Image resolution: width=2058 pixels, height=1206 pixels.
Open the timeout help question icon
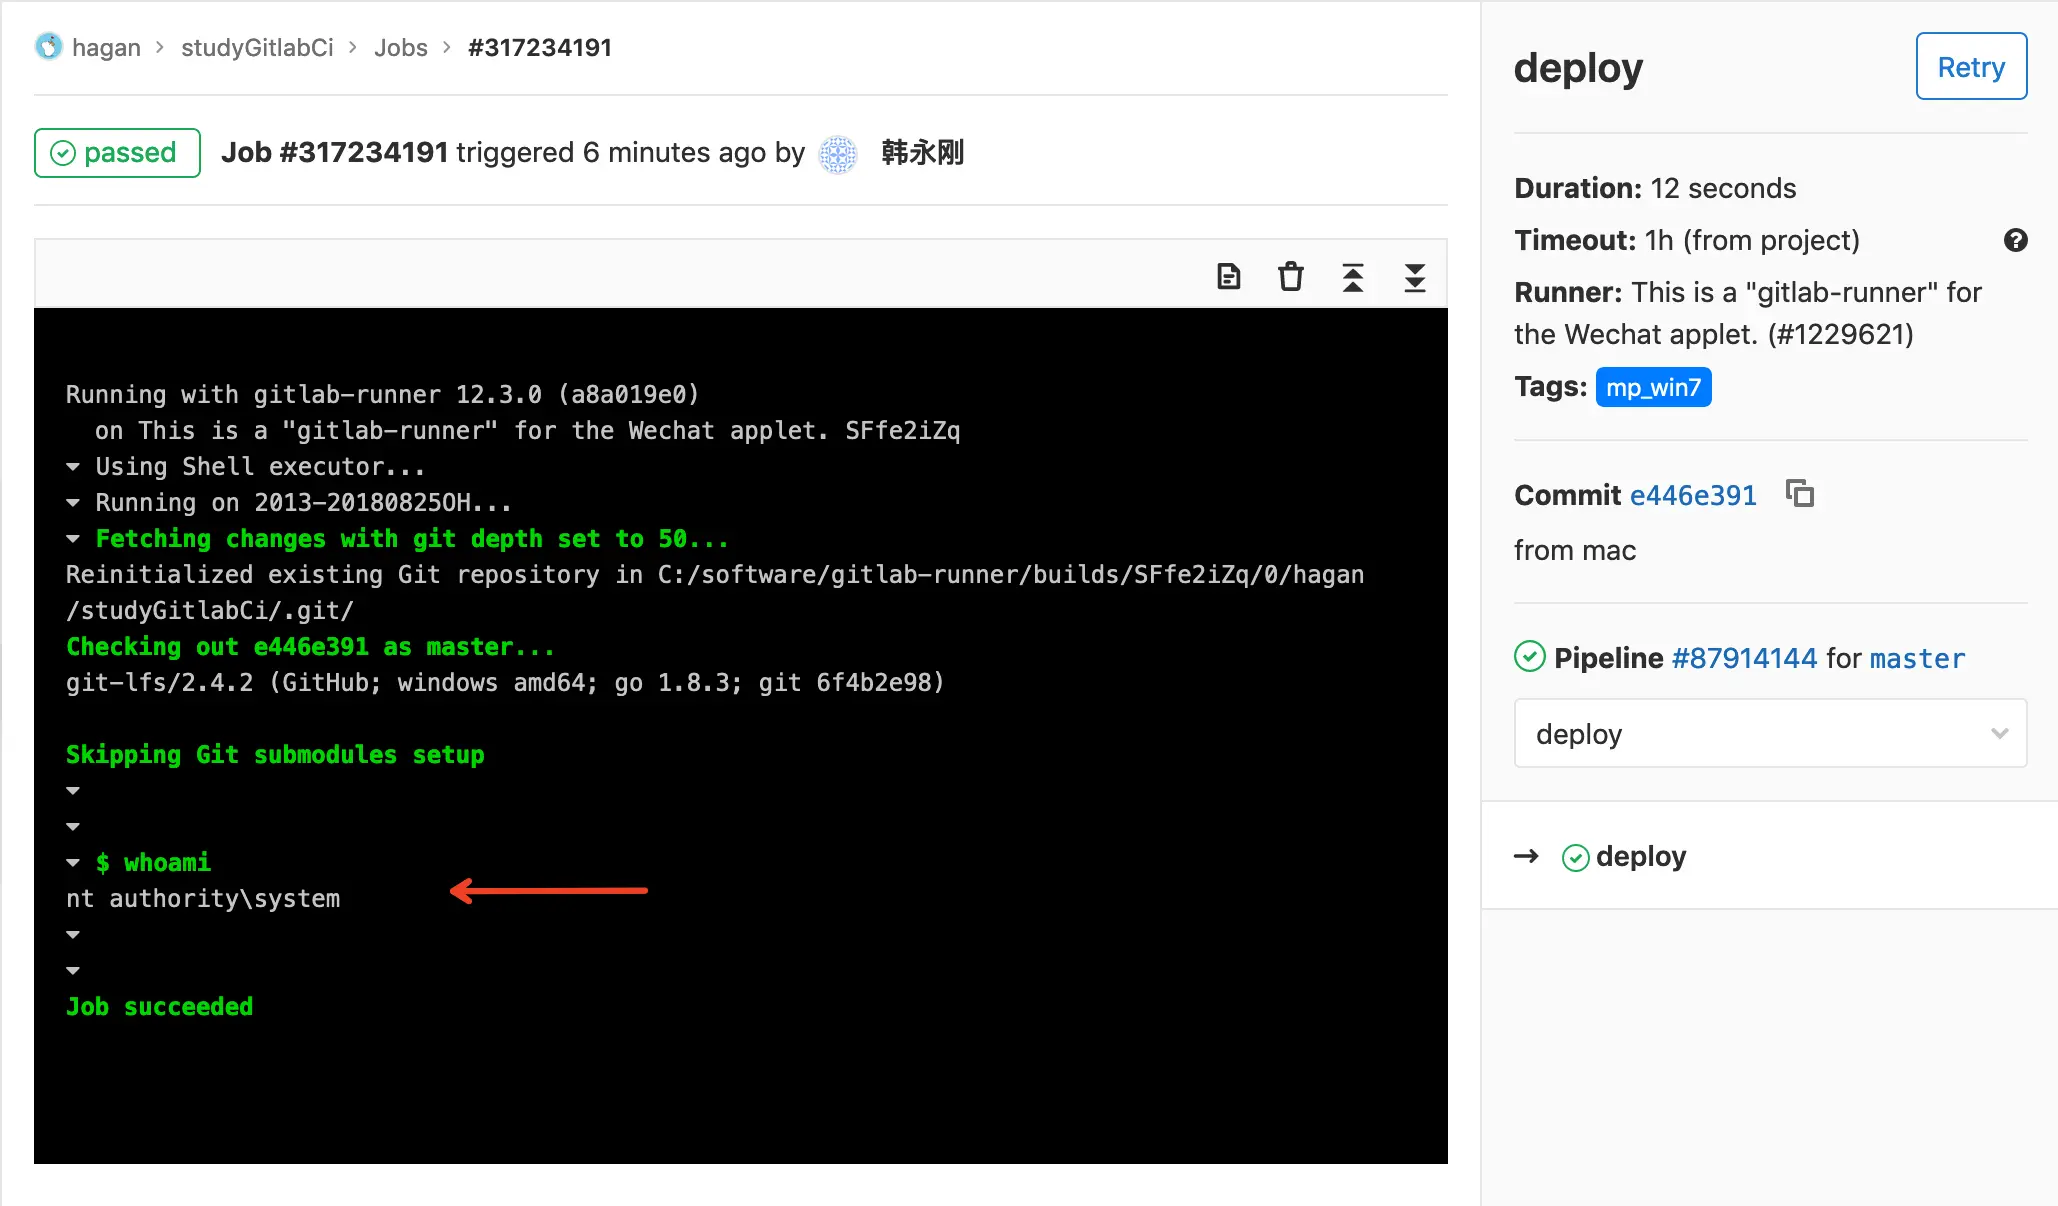pyautogui.click(x=2015, y=240)
